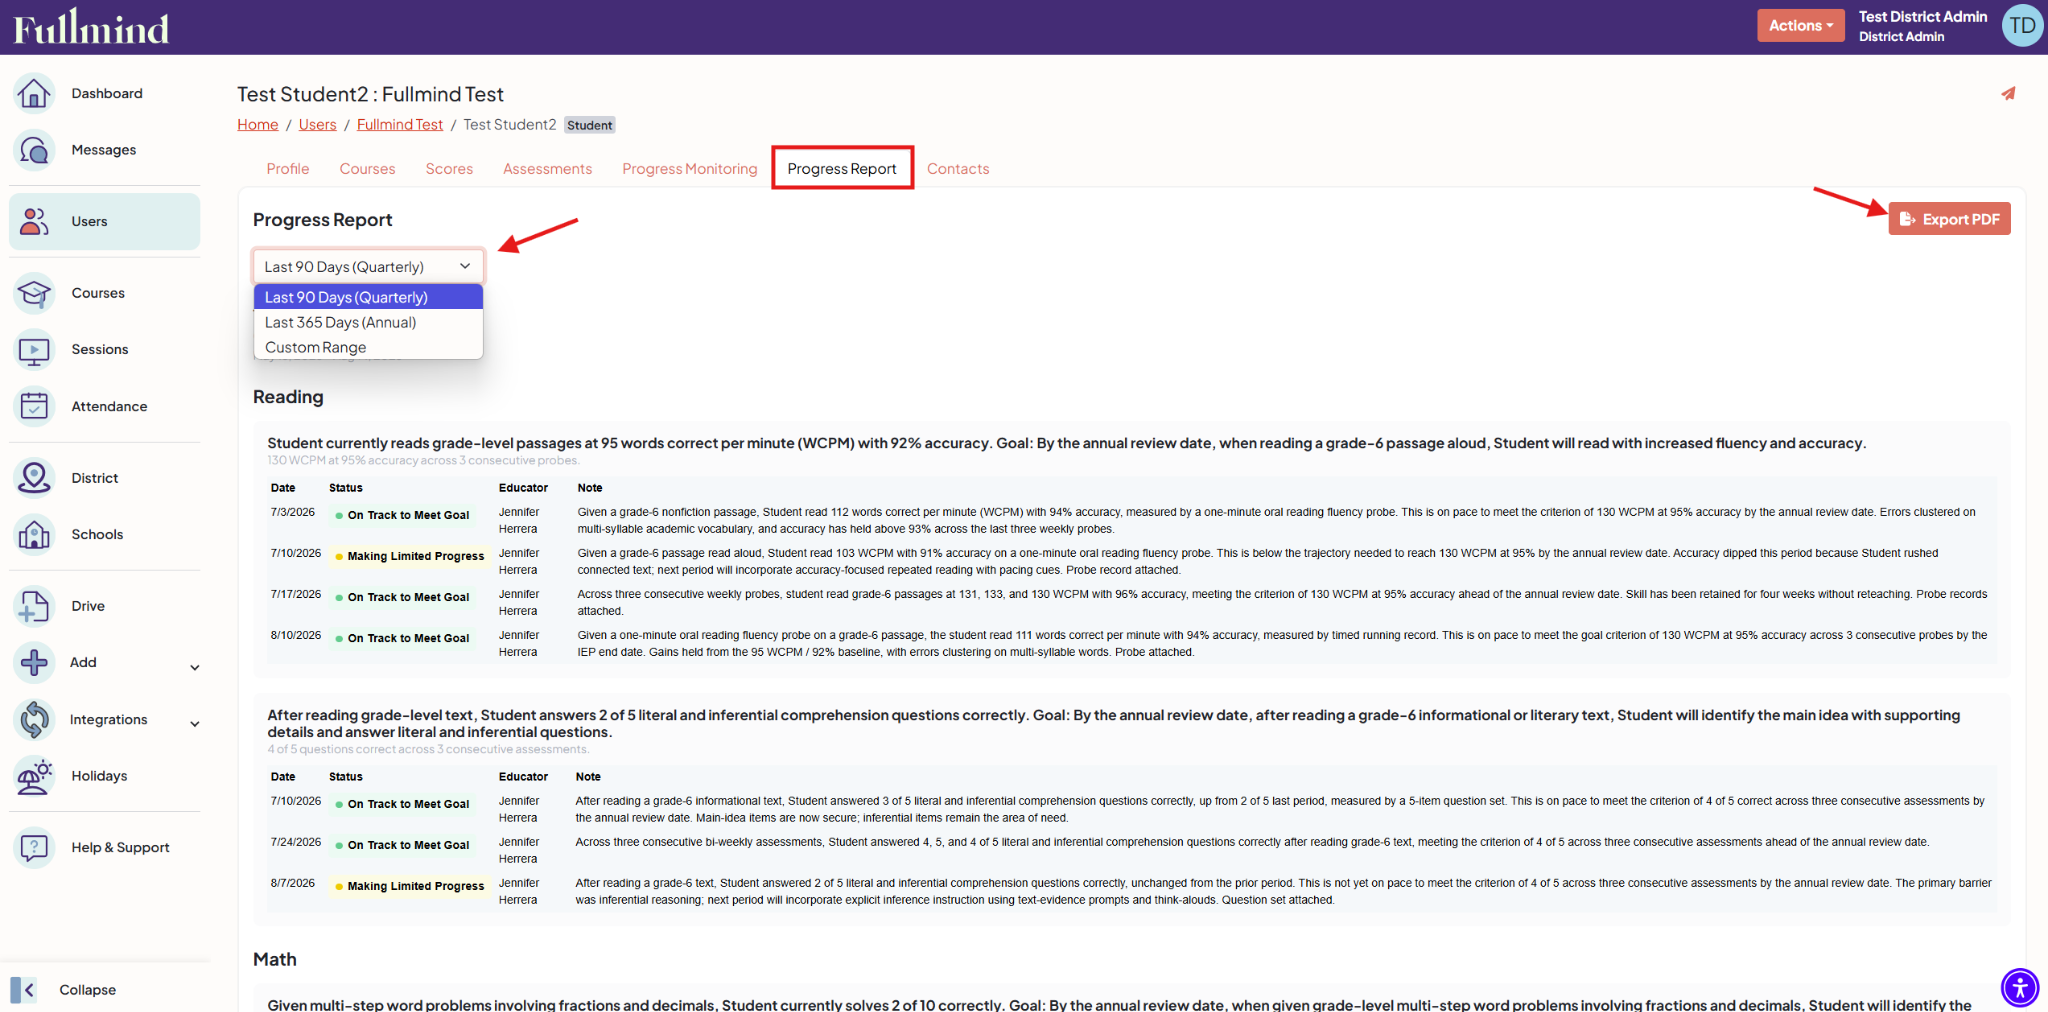This screenshot has width=2048, height=1012.
Task: Click the Integrations sync icon
Action: (x=34, y=719)
